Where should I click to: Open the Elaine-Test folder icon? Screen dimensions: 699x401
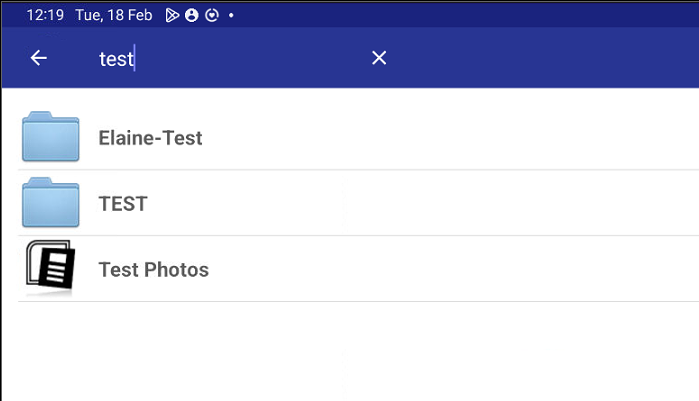tap(50, 137)
